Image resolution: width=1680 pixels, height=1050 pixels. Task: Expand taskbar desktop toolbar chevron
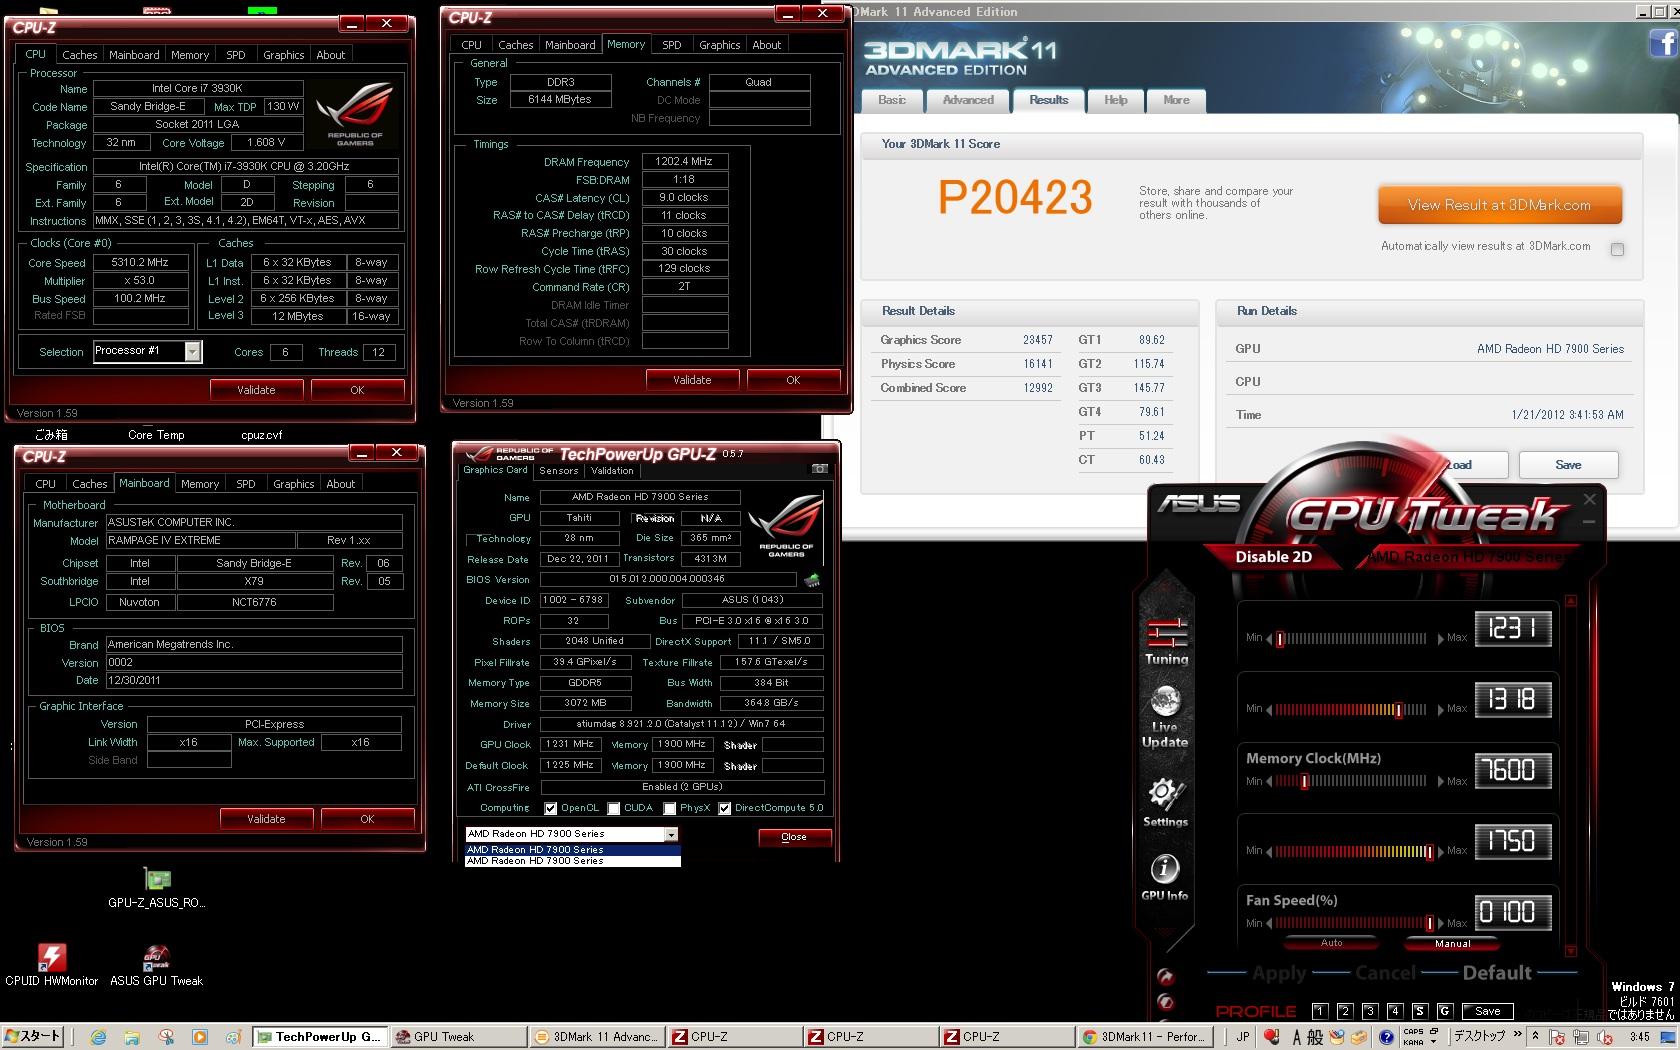click(x=1518, y=1033)
